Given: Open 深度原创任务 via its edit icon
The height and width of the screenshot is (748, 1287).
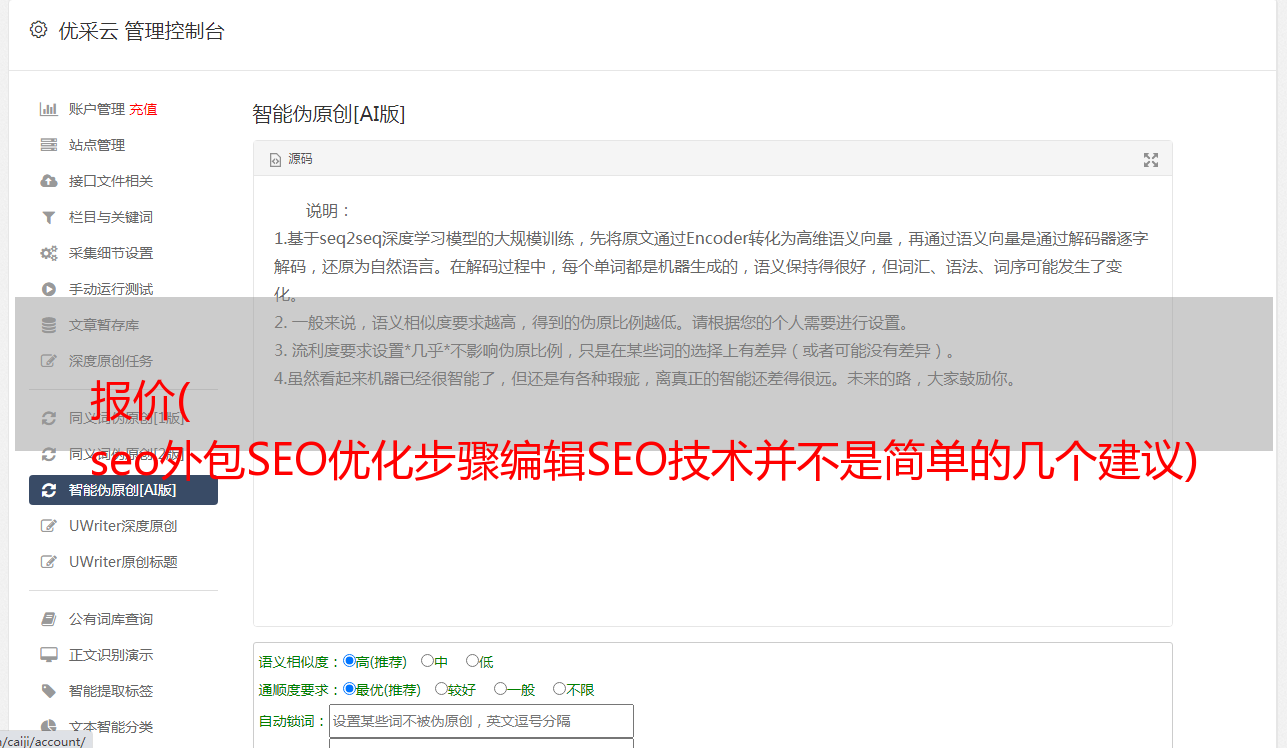Looking at the screenshot, I should [x=48, y=361].
